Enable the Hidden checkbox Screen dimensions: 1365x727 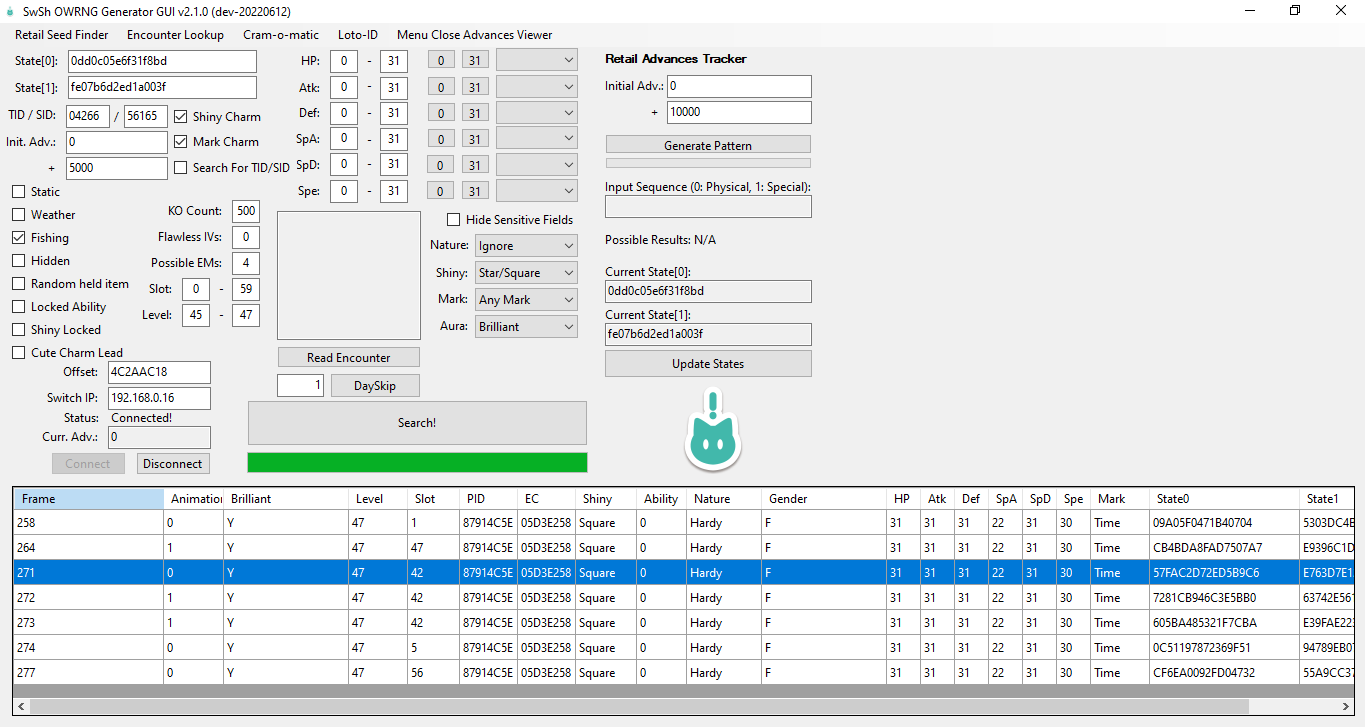tap(19, 261)
